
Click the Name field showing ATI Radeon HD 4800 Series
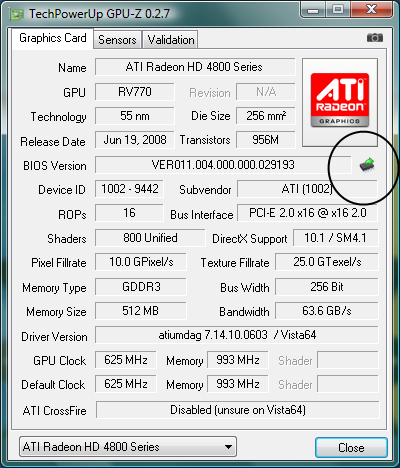(195, 67)
